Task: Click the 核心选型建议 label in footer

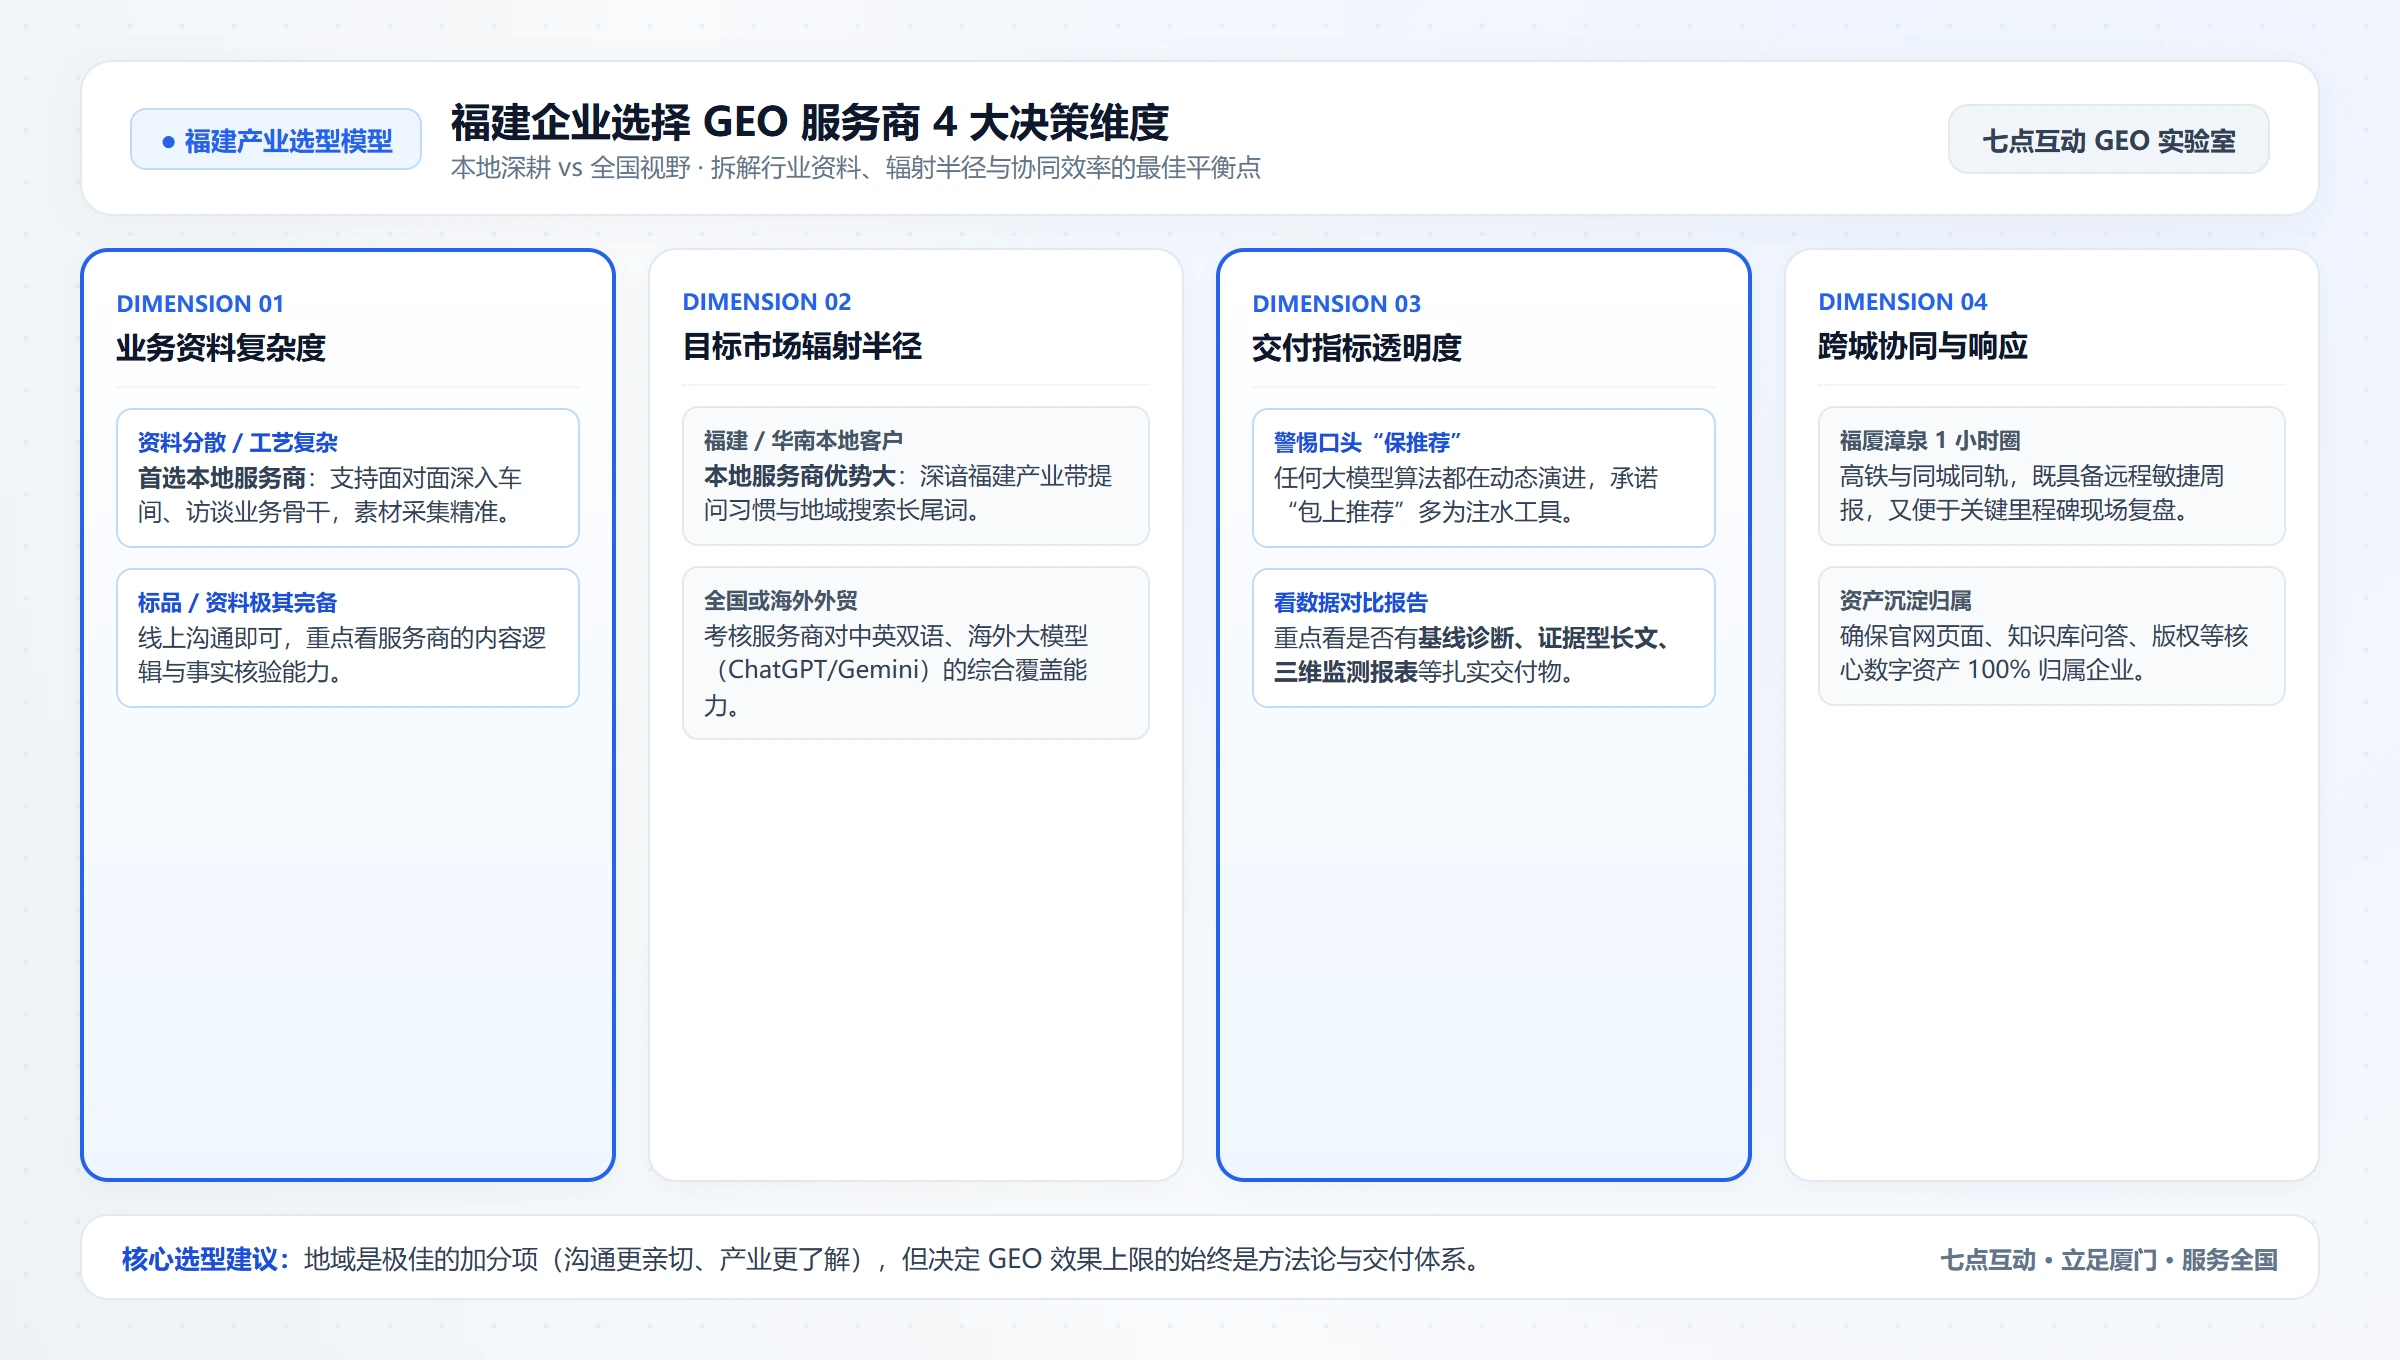Action: (x=205, y=1259)
